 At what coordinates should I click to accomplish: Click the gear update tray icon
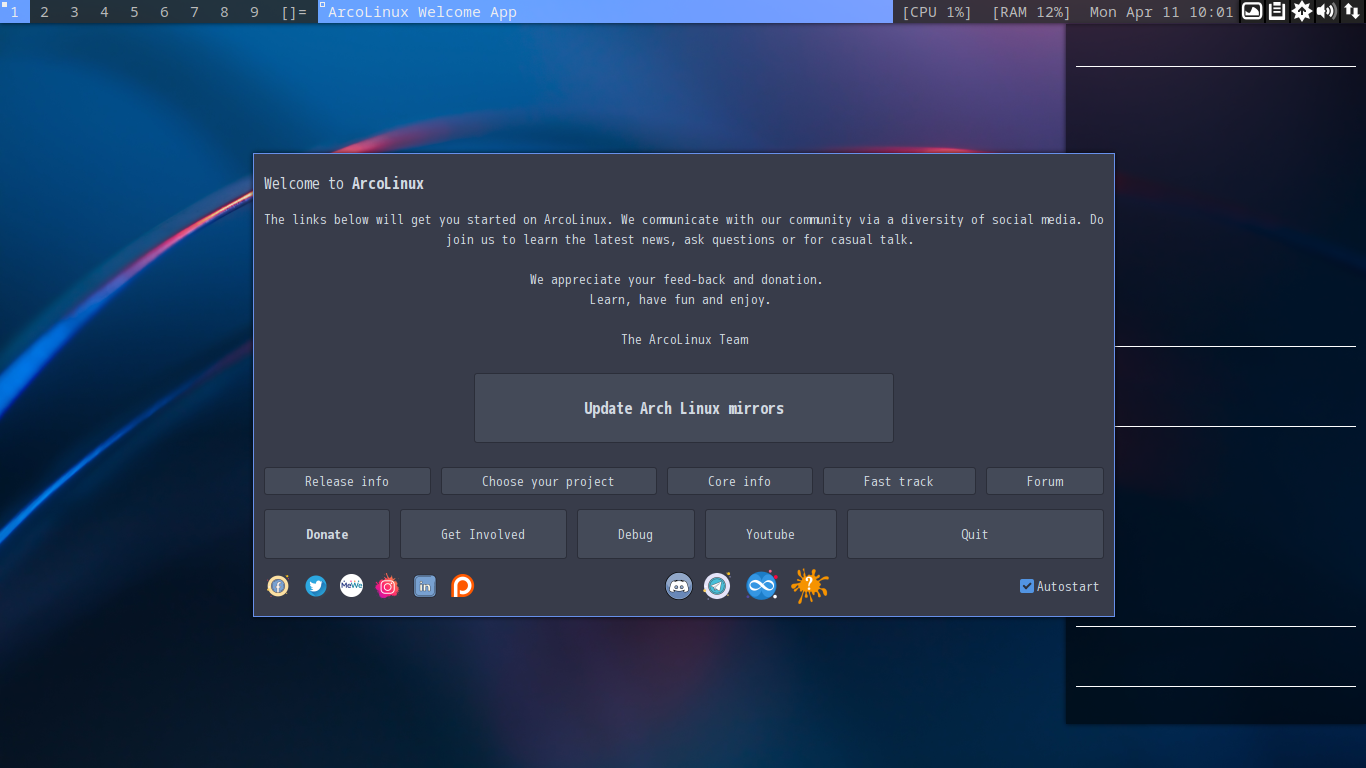1301,11
